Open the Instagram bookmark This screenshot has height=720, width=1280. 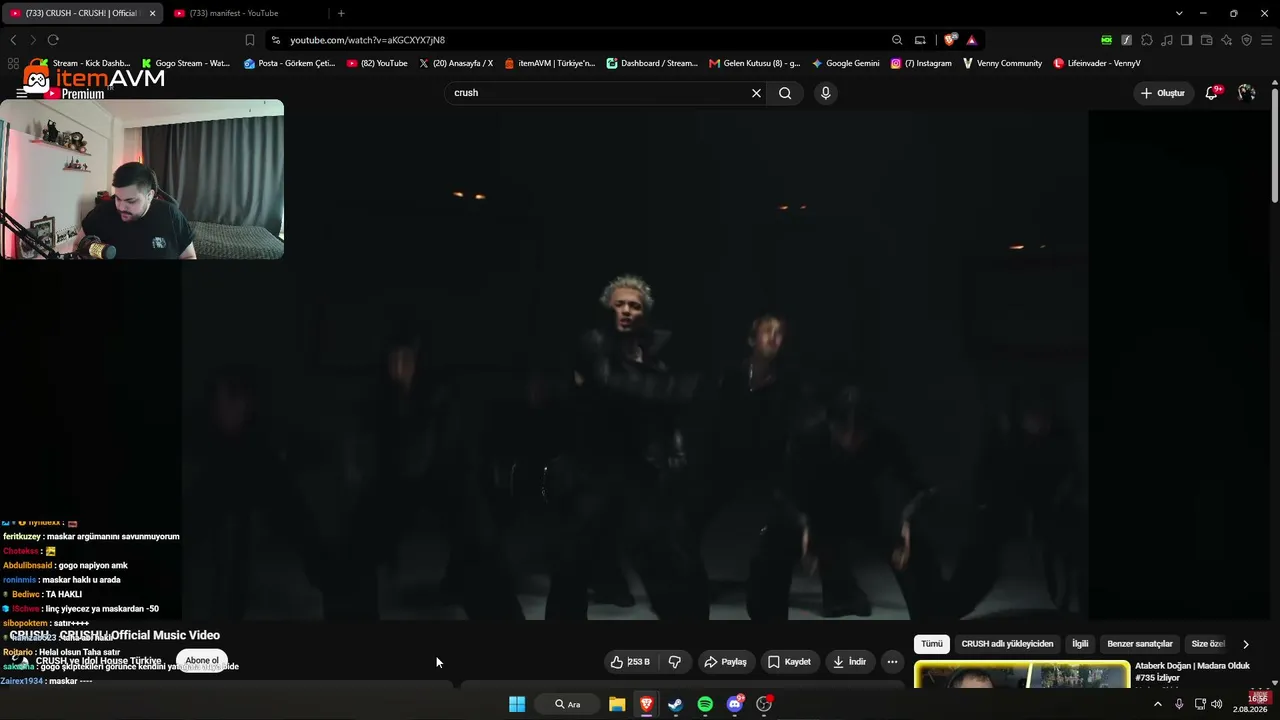tap(921, 63)
